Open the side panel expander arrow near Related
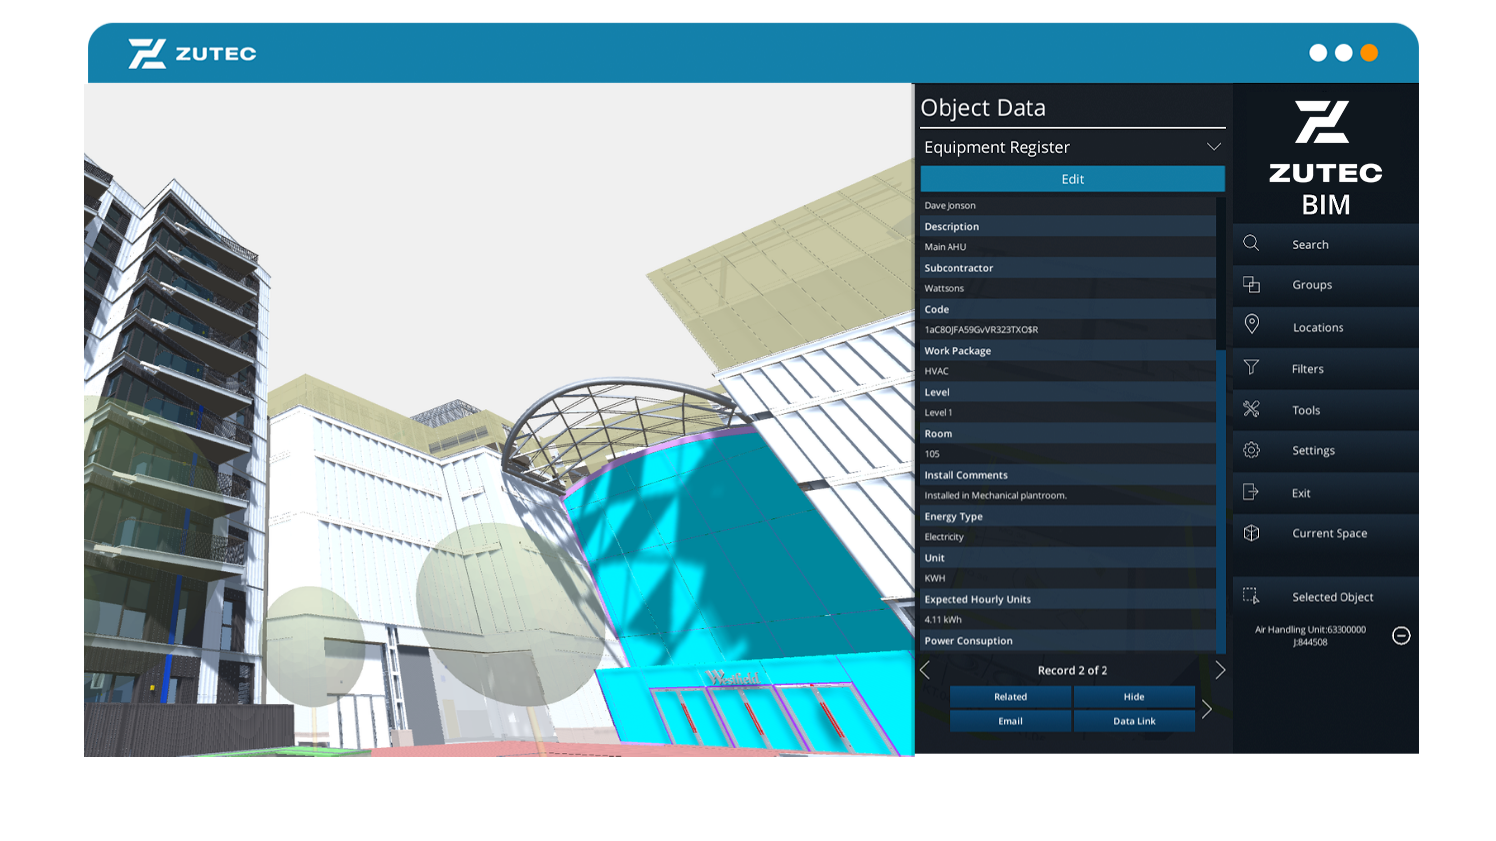1496x841 pixels. pyautogui.click(x=1207, y=709)
